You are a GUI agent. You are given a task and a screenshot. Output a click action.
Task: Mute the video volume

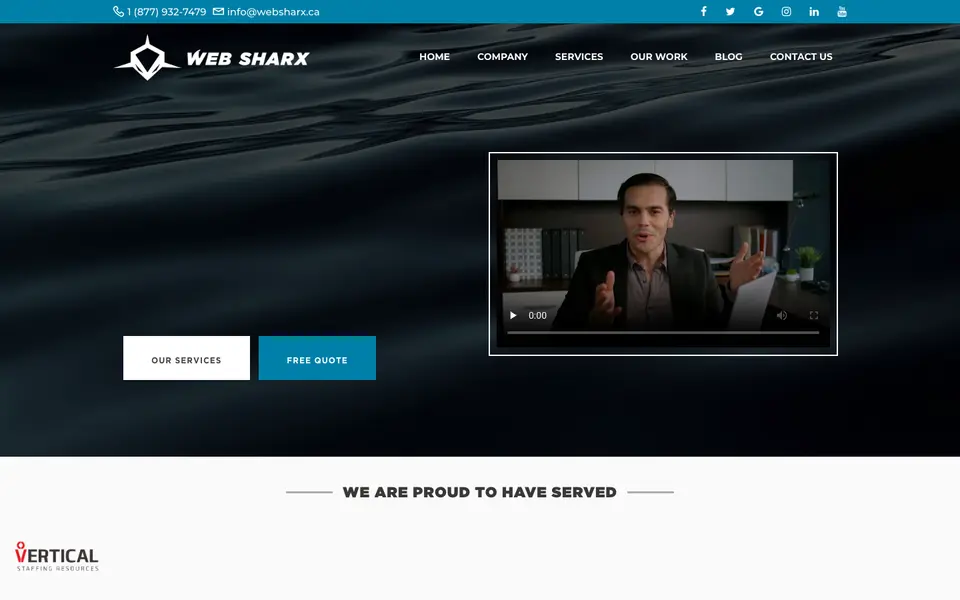coord(782,315)
